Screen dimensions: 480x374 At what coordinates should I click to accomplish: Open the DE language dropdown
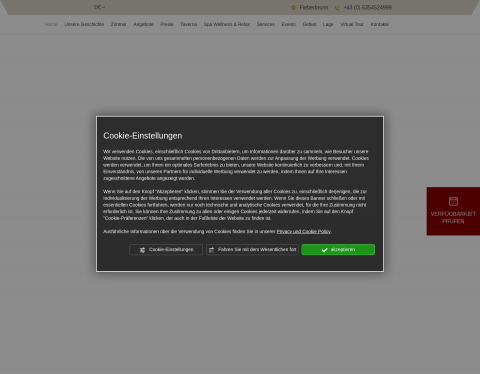[x=99, y=7]
